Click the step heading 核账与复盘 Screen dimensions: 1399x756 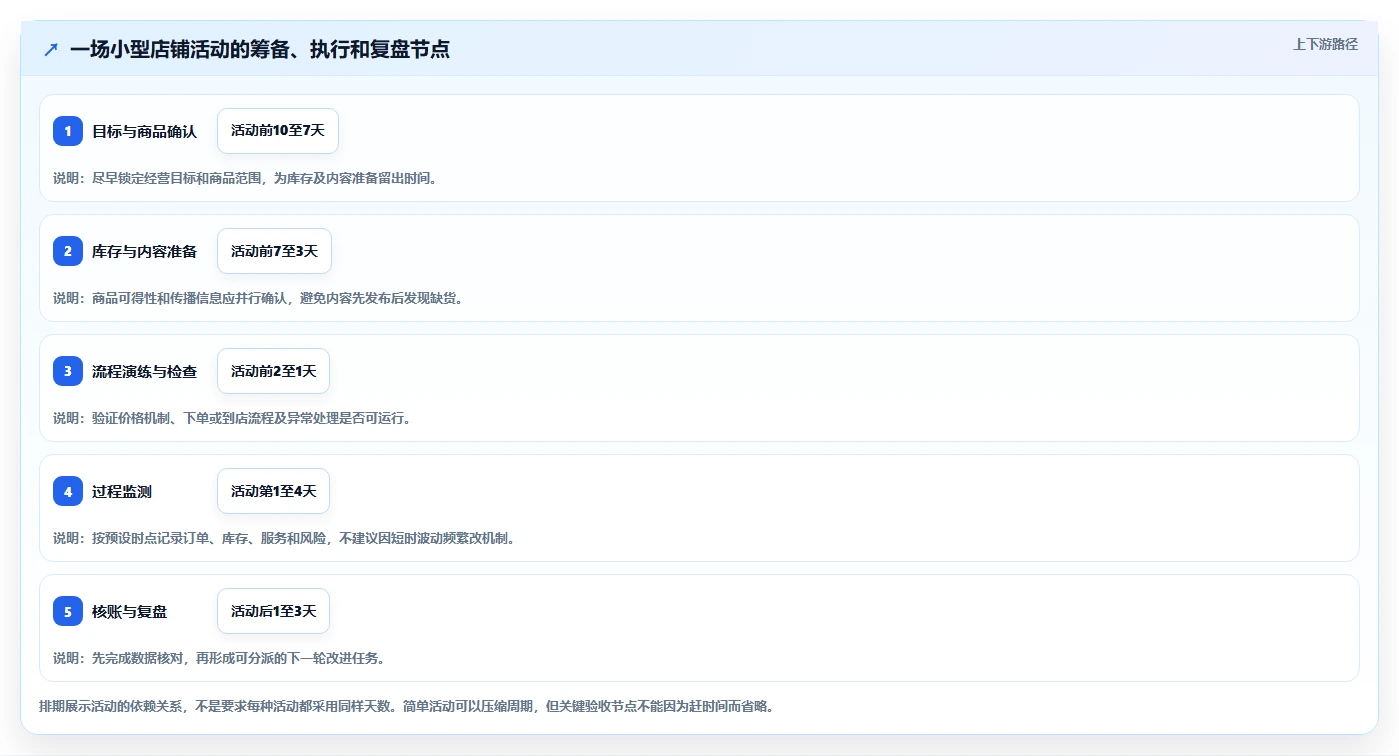pos(129,611)
